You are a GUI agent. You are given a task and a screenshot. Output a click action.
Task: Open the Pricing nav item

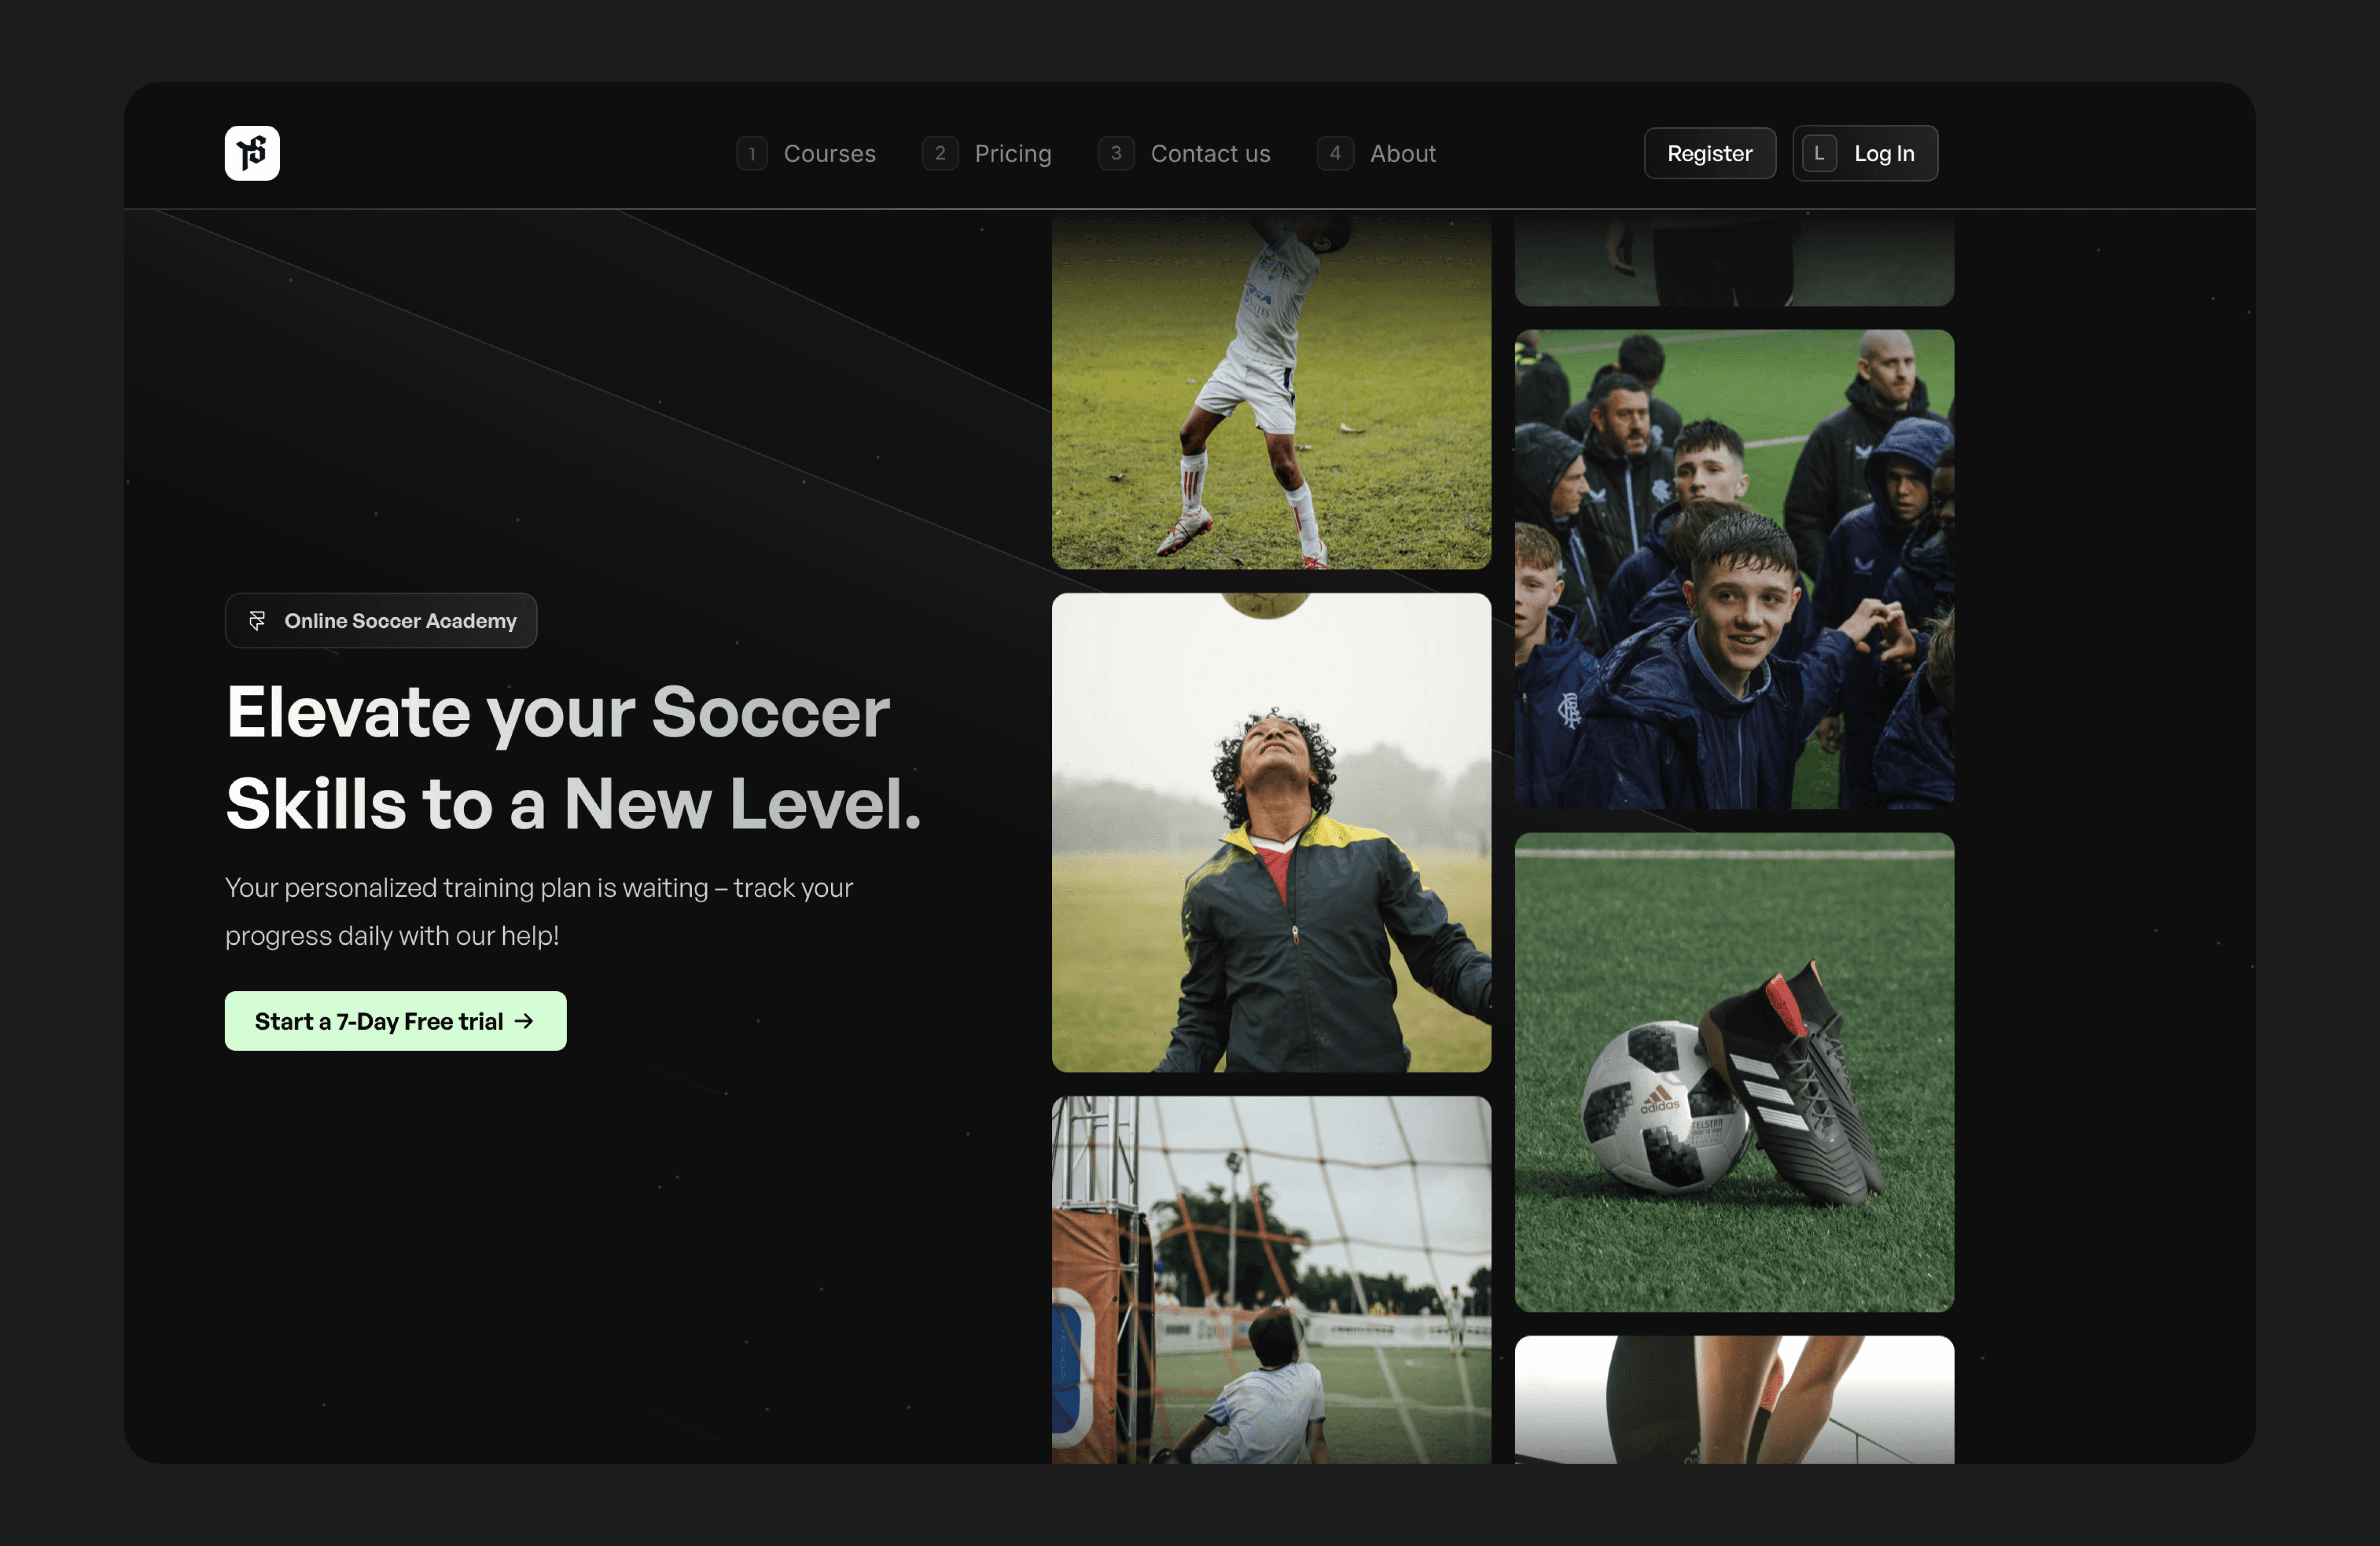point(1012,153)
